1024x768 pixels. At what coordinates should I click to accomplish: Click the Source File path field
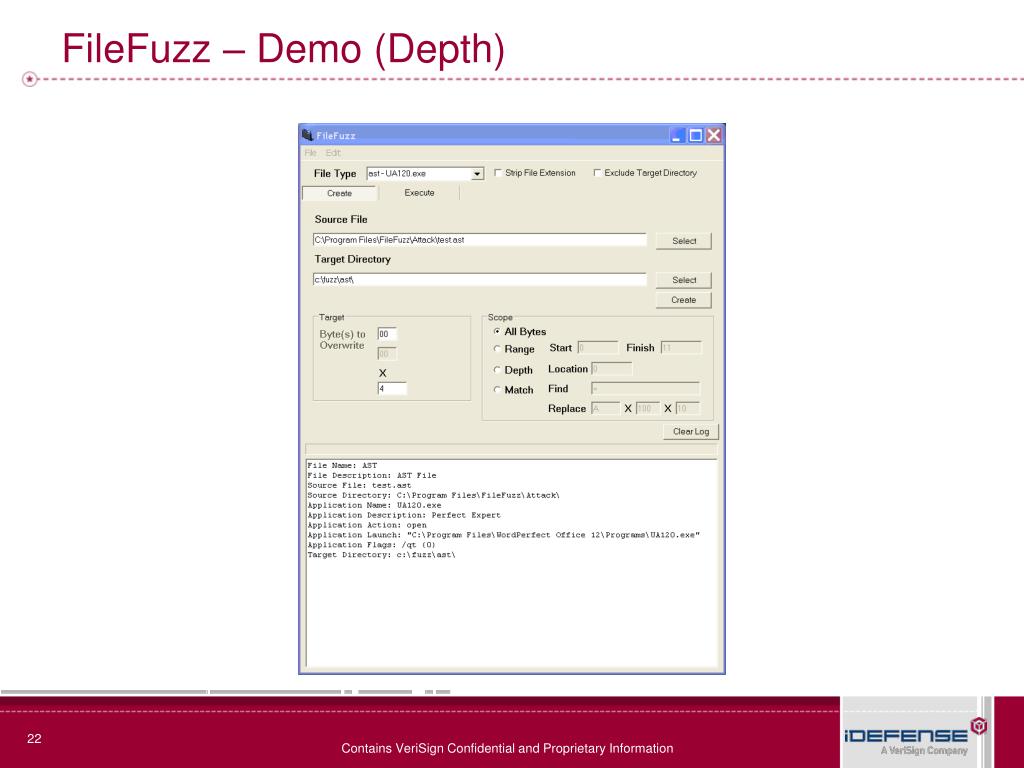point(479,240)
